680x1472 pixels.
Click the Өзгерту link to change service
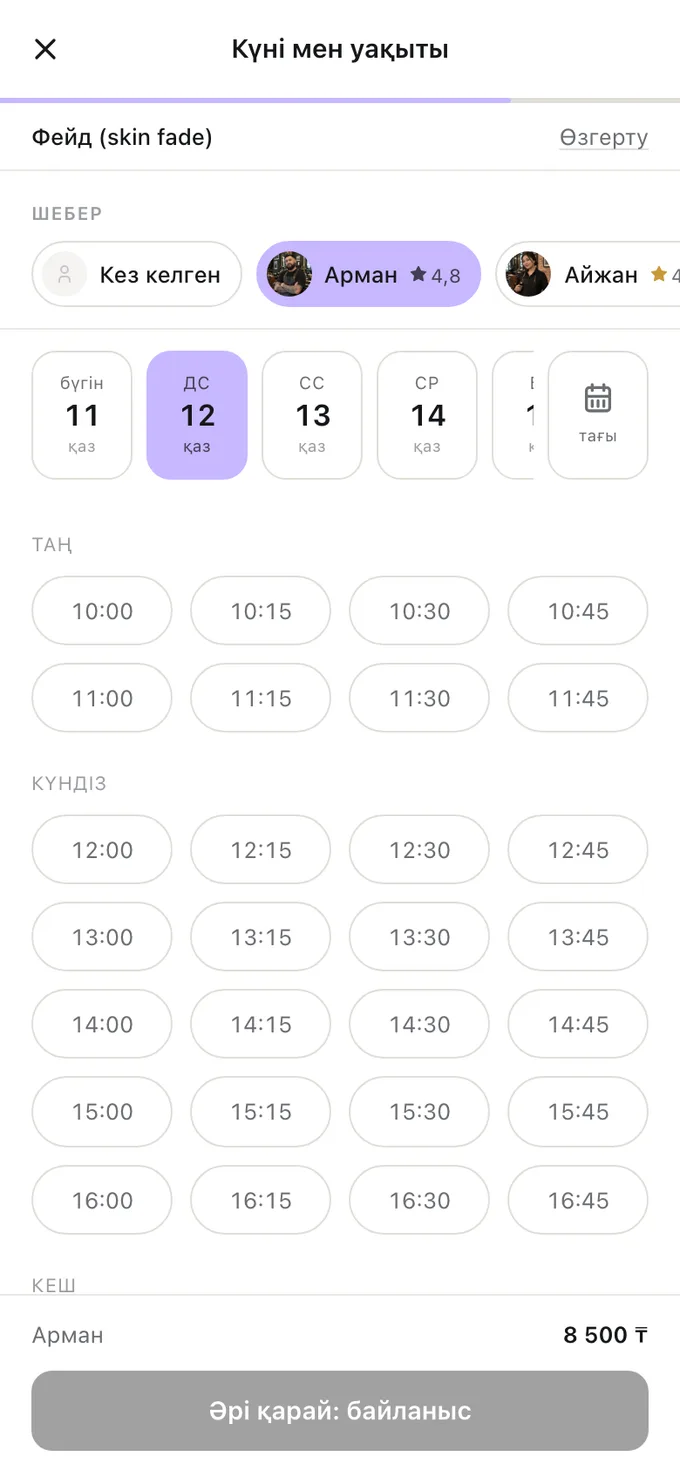[603, 138]
